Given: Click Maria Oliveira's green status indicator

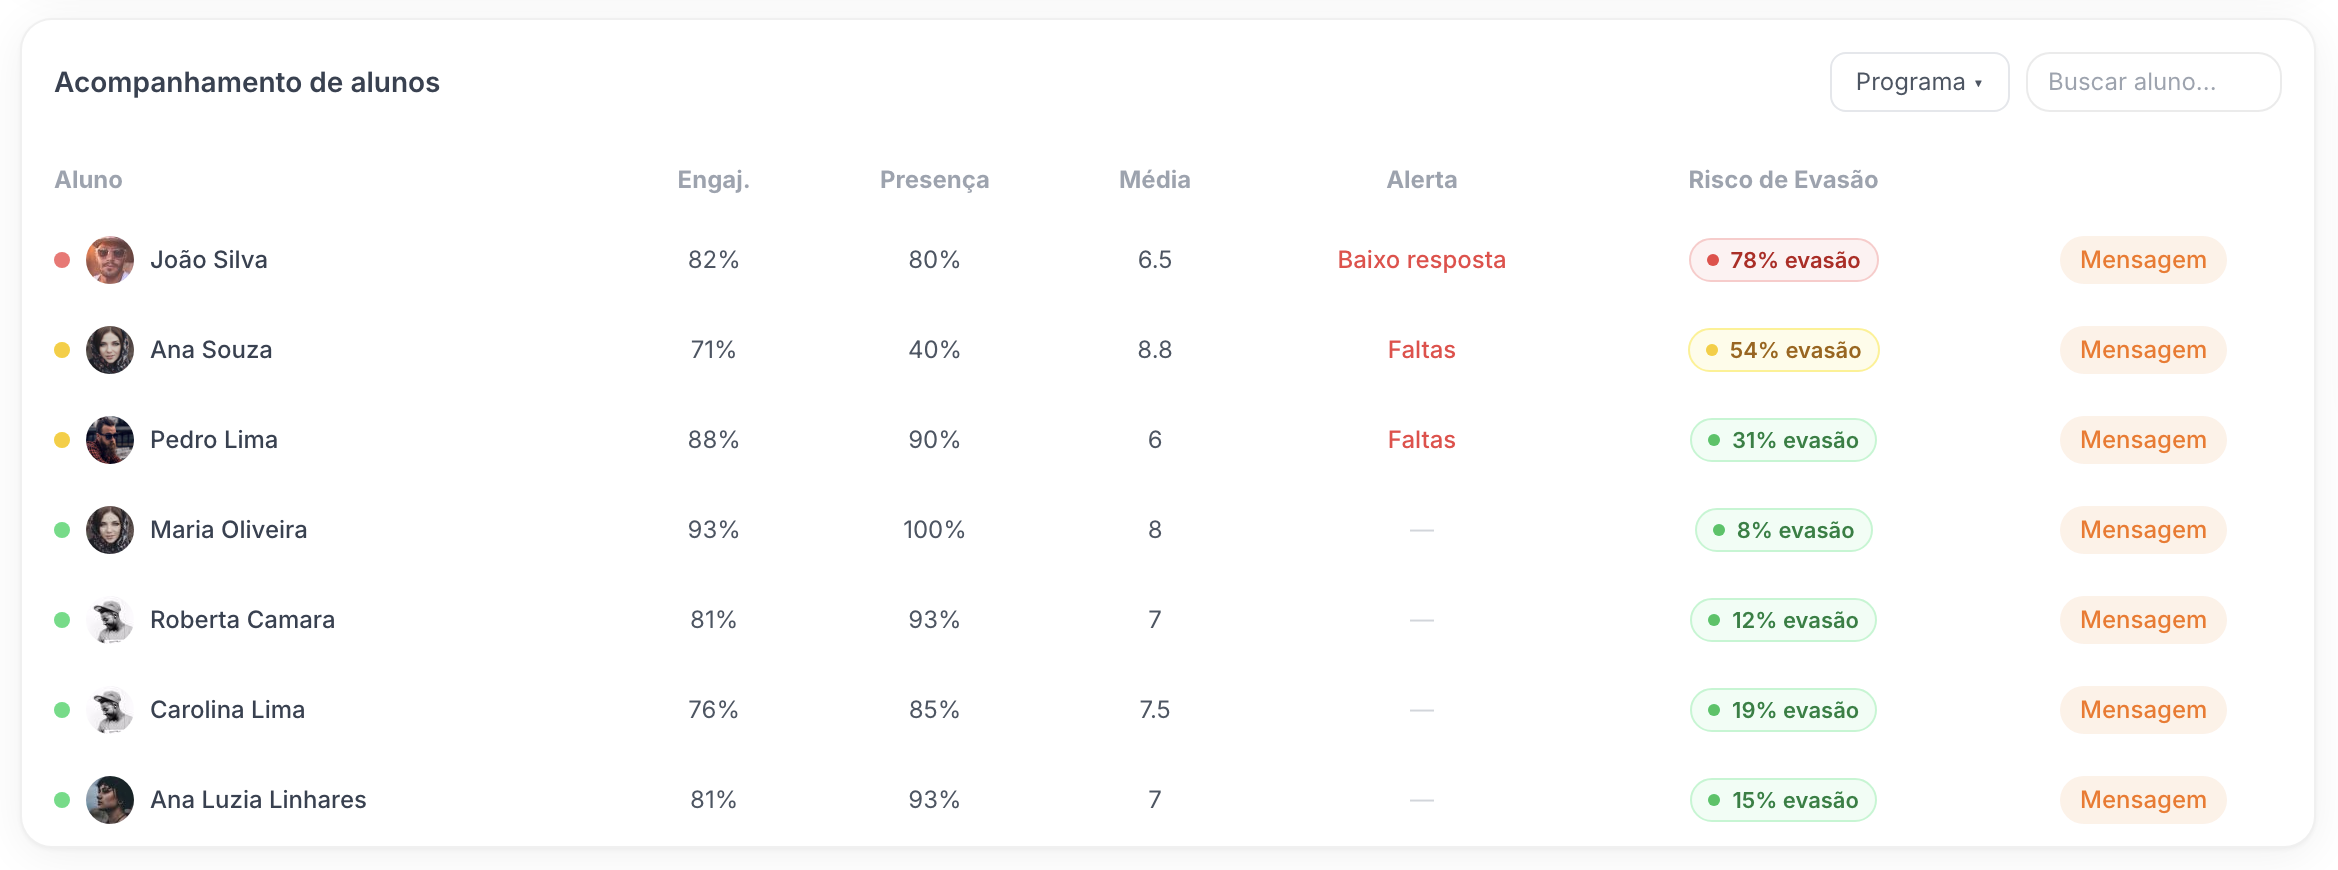Looking at the screenshot, I should pos(61,529).
